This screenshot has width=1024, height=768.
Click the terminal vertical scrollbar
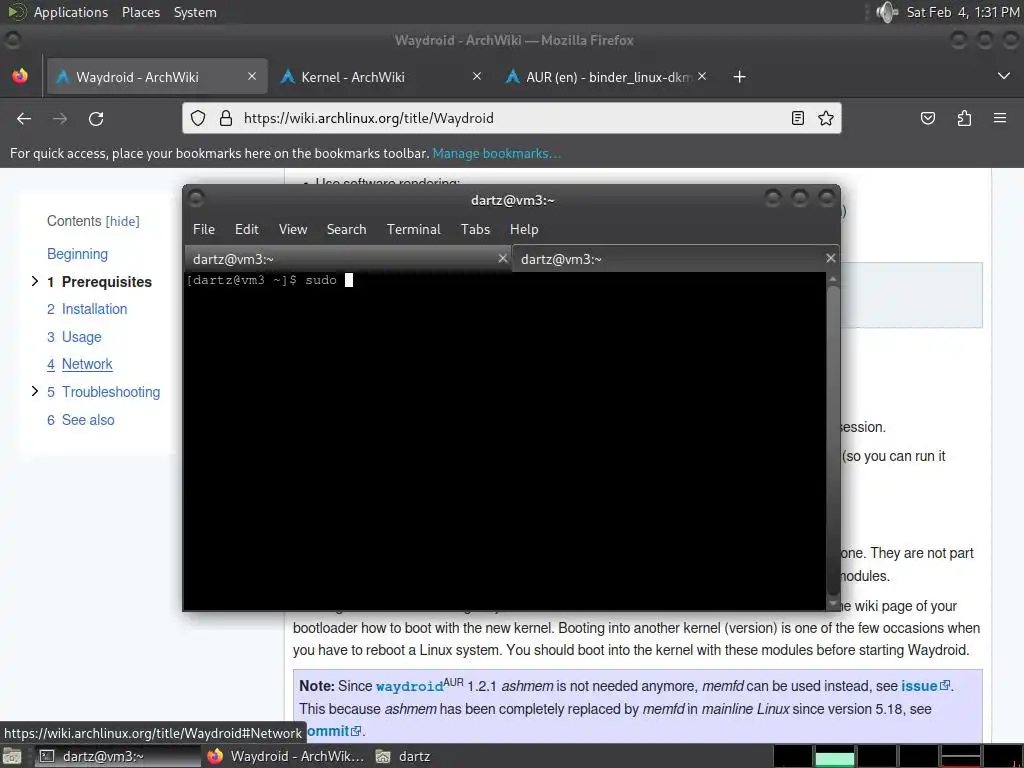(833, 441)
